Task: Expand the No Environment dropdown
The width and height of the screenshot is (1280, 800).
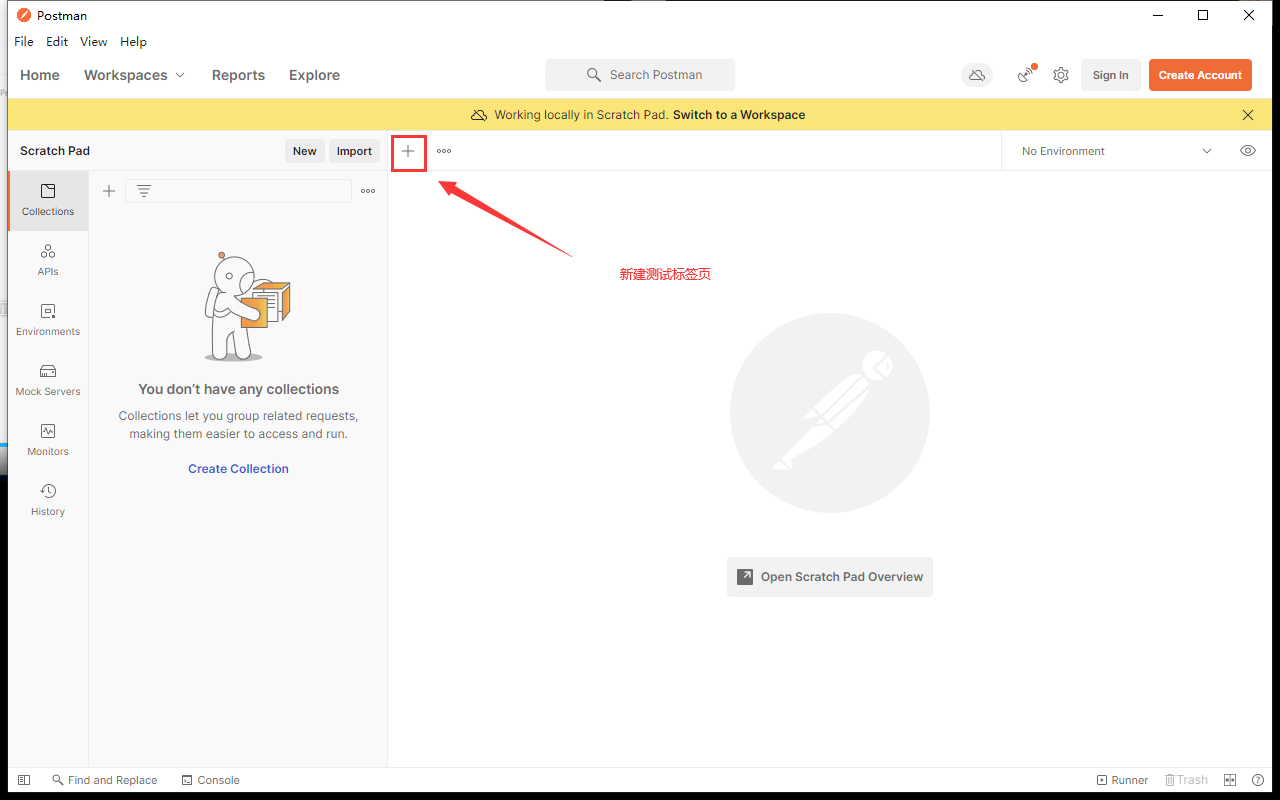Action: [1117, 151]
